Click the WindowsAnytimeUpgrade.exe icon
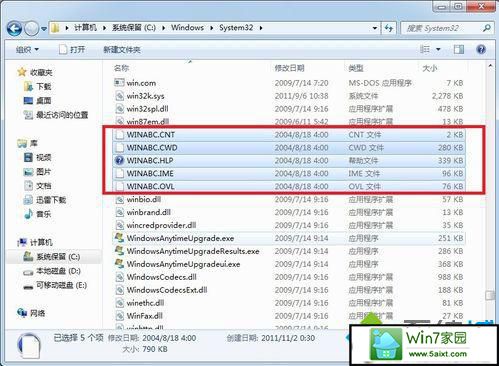This screenshot has height=366, width=499. (x=119, y=238)
